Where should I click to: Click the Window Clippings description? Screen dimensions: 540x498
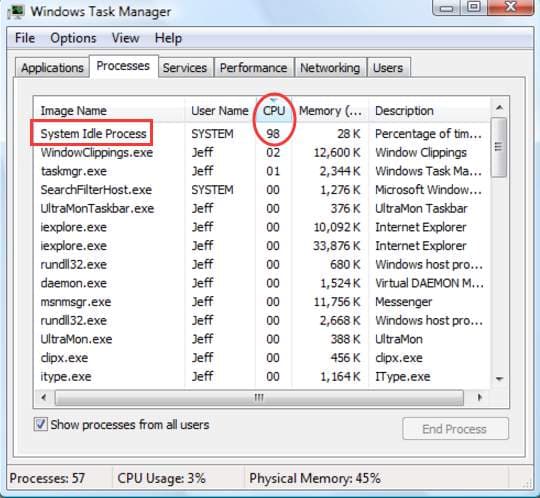pyautogui.click(x=421, y=153)
